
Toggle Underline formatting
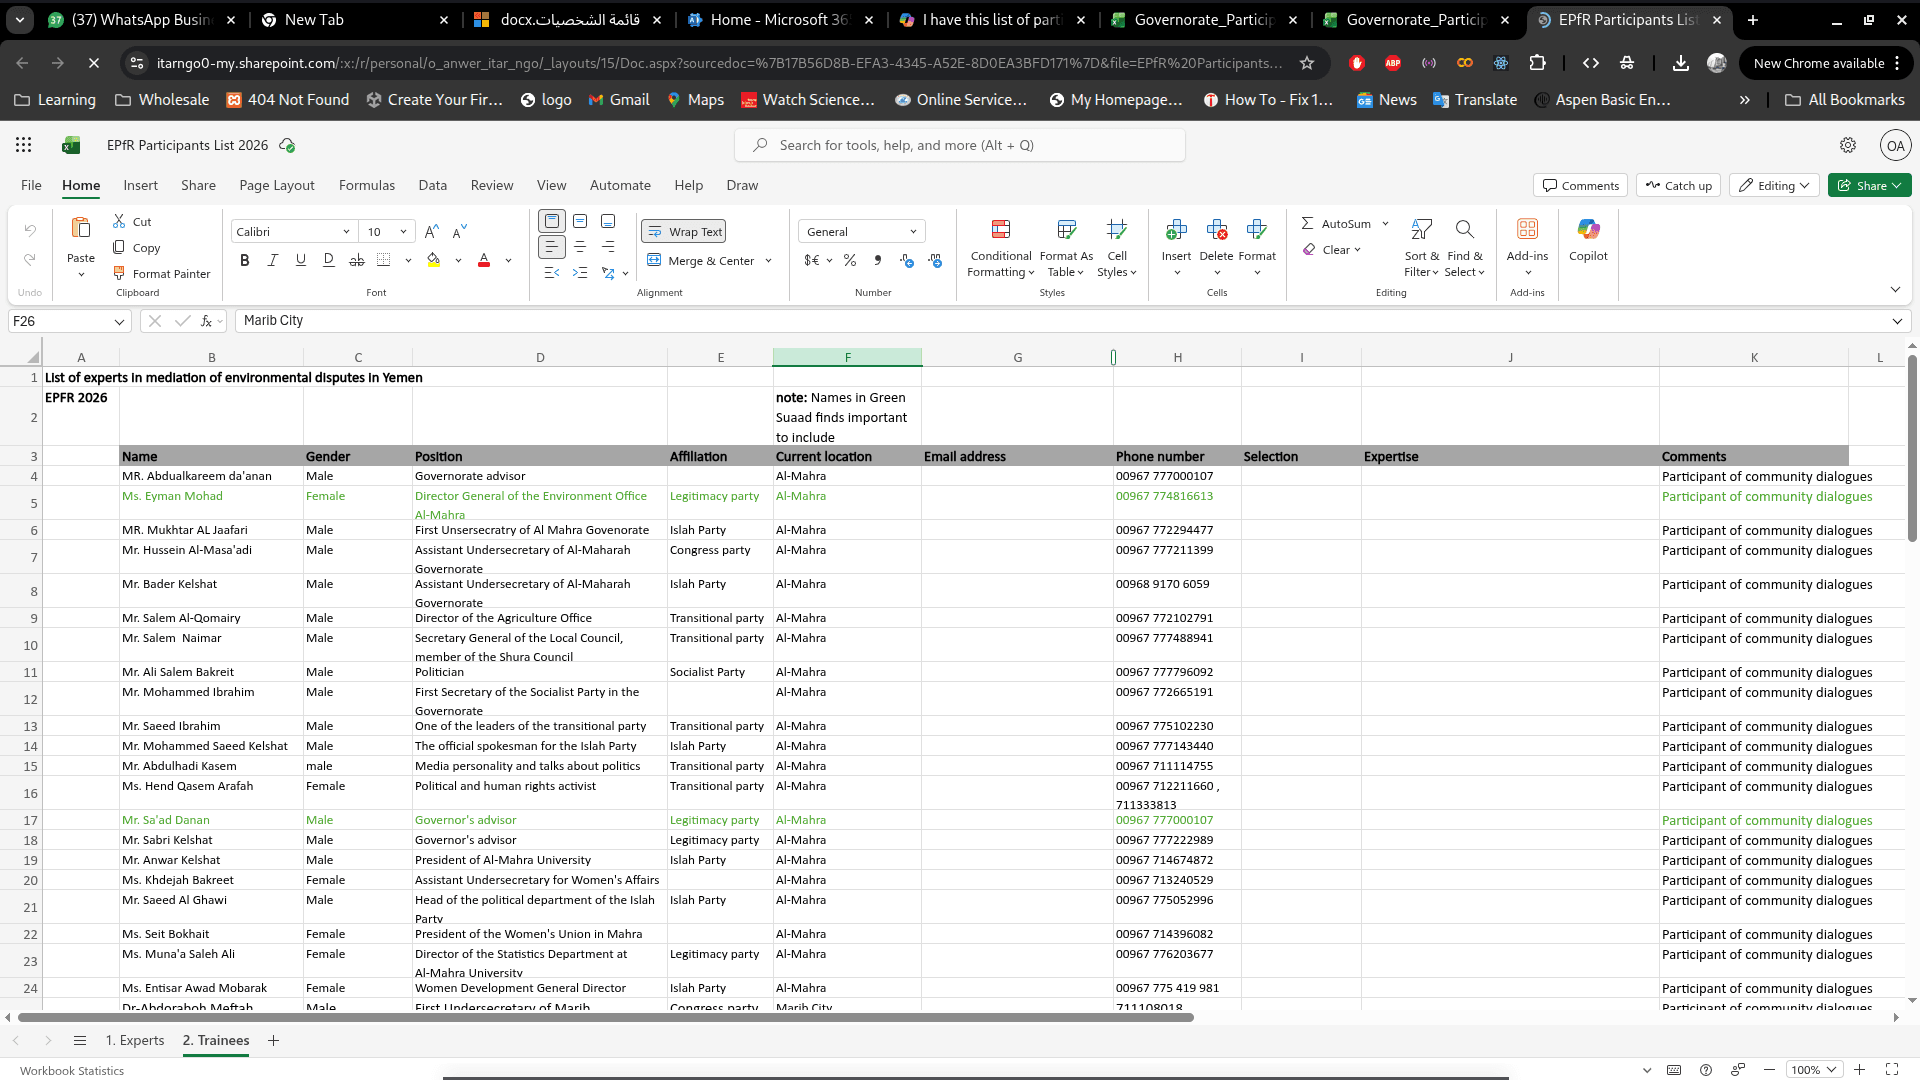click(x=301, y=260)
